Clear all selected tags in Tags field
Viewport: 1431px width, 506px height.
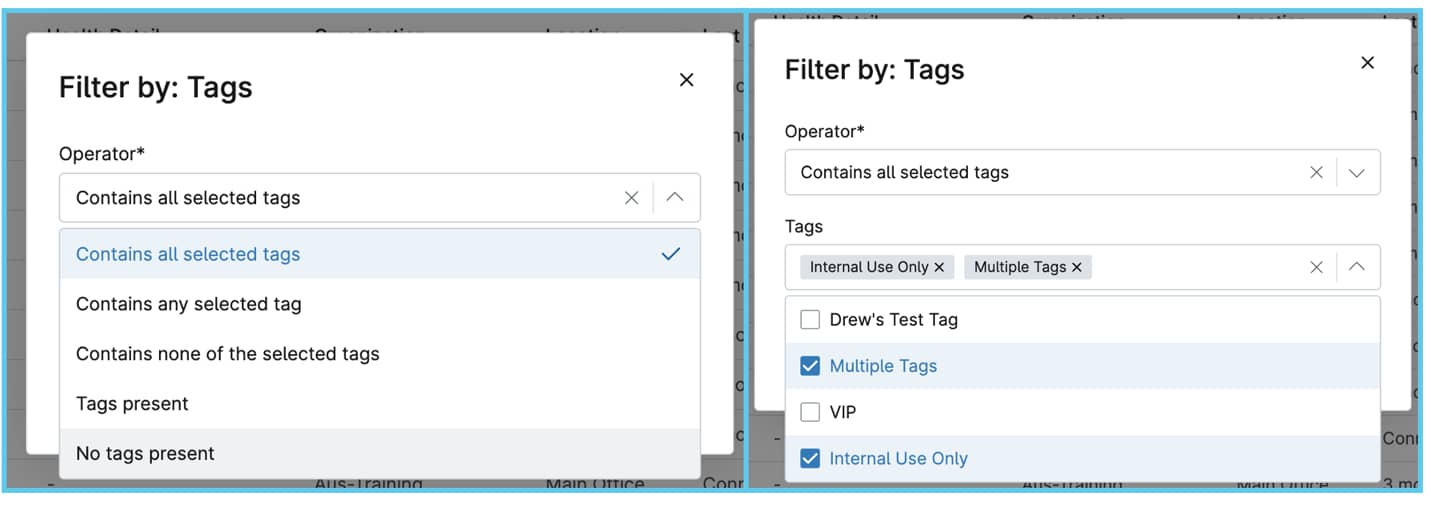tap(1316, 267)
